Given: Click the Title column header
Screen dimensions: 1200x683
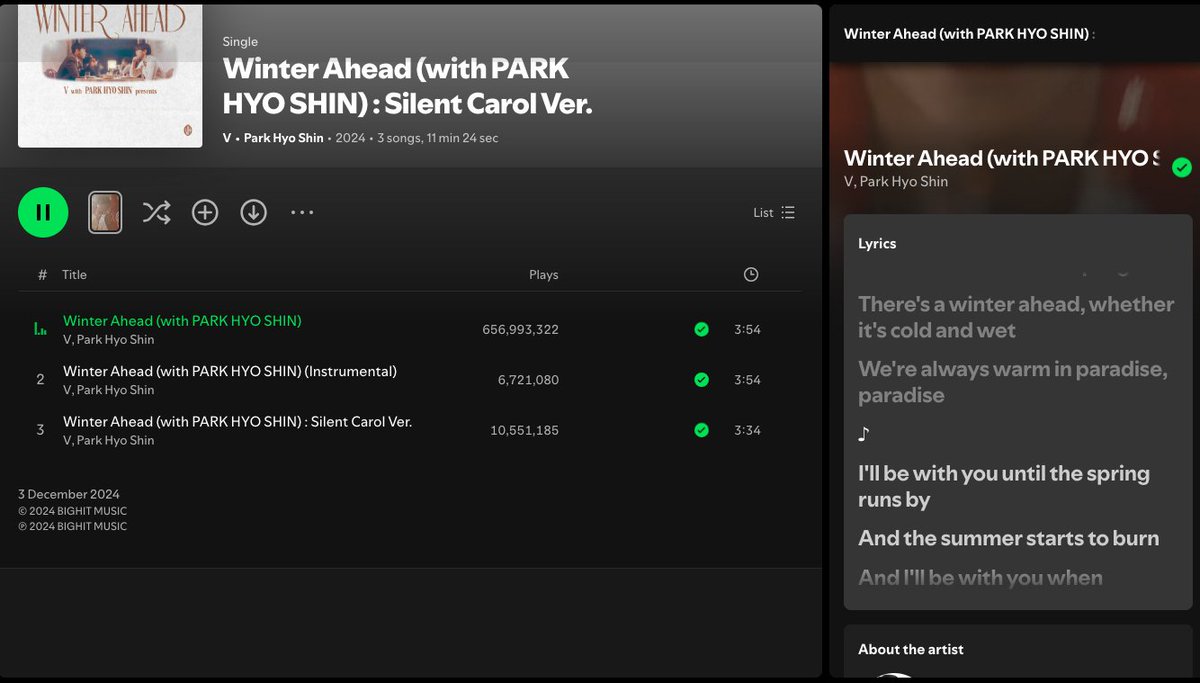Looking at the screenshot, I should pyautogui.click(x=74, y=274).
